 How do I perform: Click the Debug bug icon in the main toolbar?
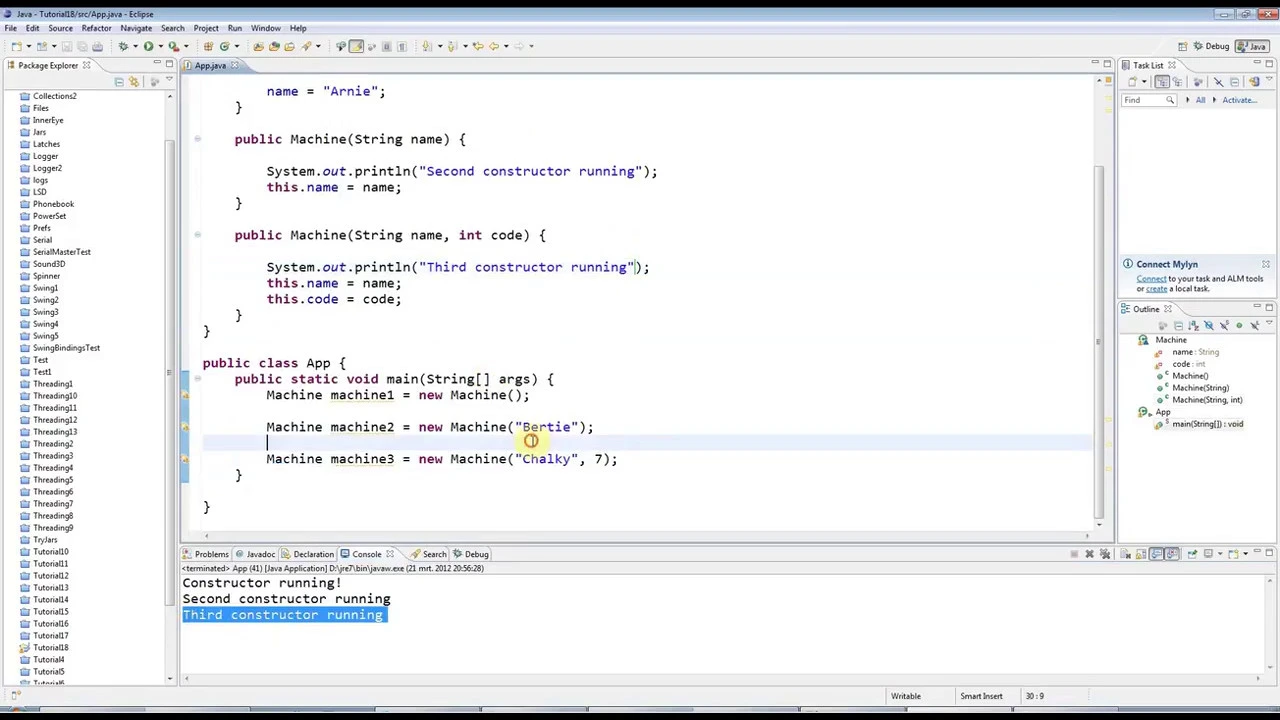click(123, 46)
